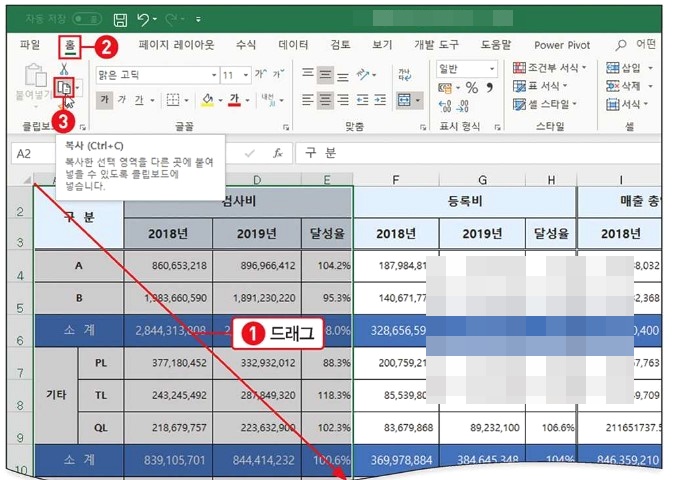The height and width of the screenshot is (480, 674).
Task: Toggle bold (가) formatting
Action: click(x=104, y=100)
